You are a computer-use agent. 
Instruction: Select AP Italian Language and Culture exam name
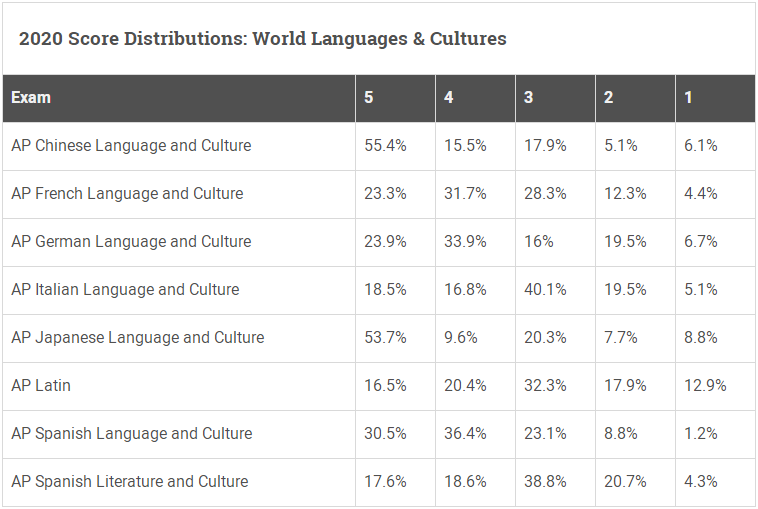(125, 290)
